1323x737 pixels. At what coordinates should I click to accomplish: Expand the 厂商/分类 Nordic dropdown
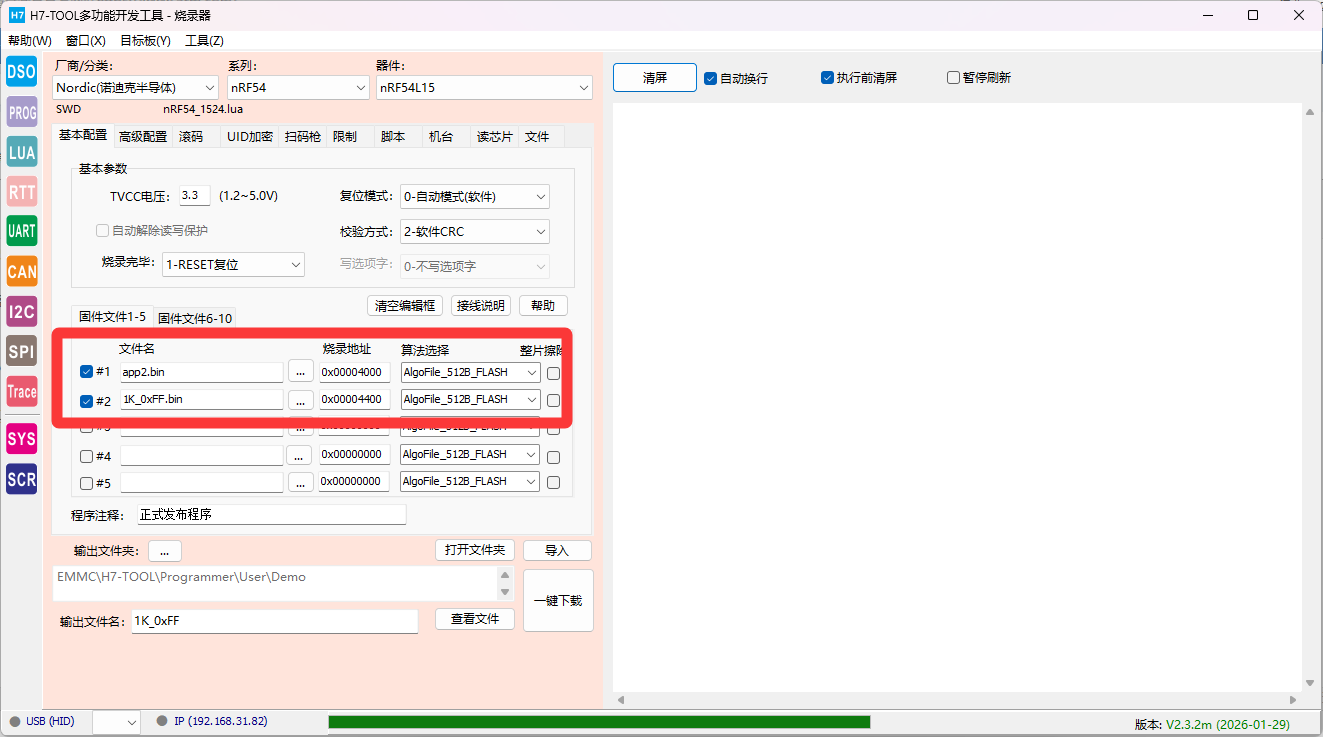[136, 88]
